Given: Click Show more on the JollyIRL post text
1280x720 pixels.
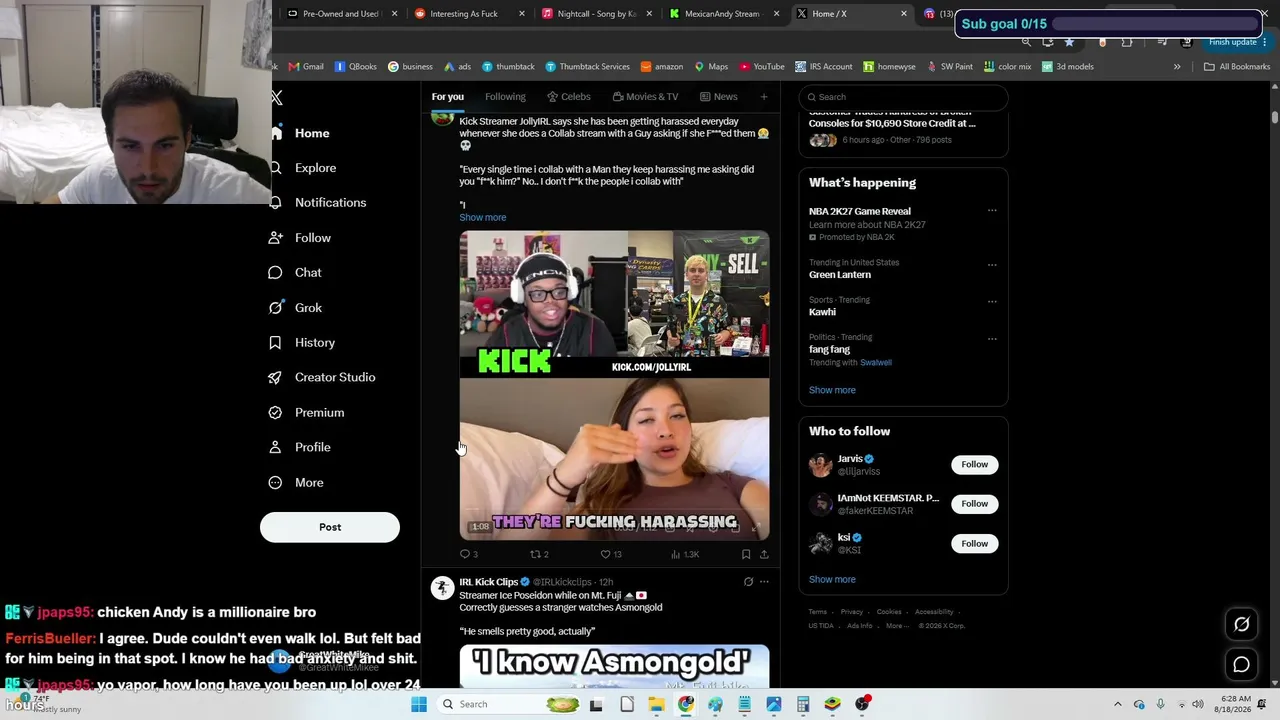Looking at the screenshot, I should coord(483,218).
